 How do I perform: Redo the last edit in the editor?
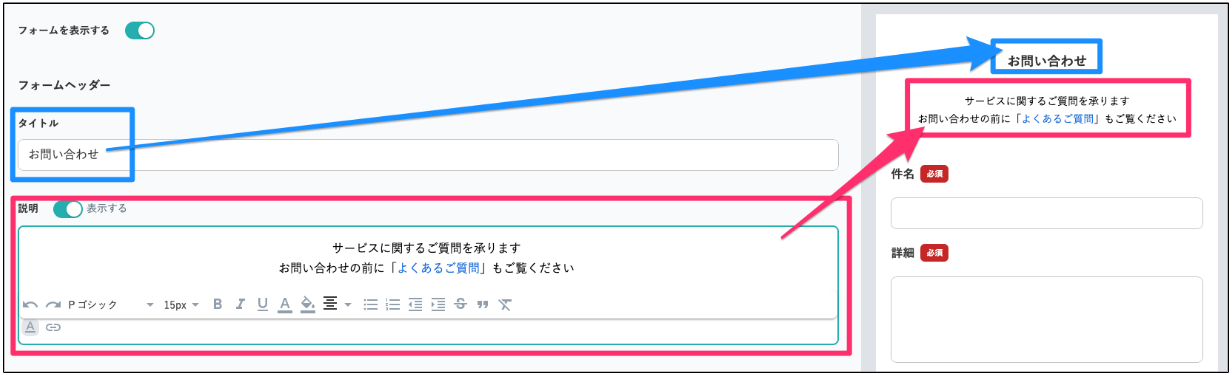coord(53,304)
